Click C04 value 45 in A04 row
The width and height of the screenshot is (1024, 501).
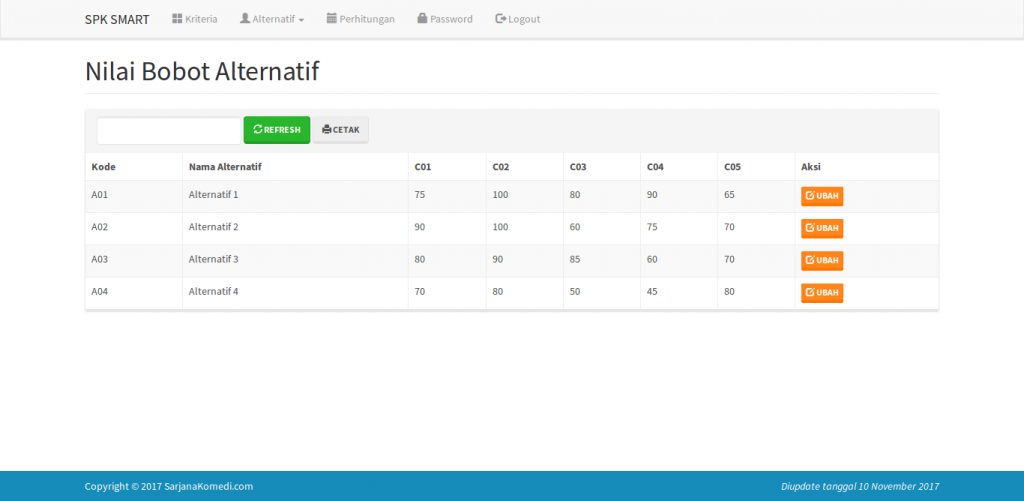tap(652, 291)
